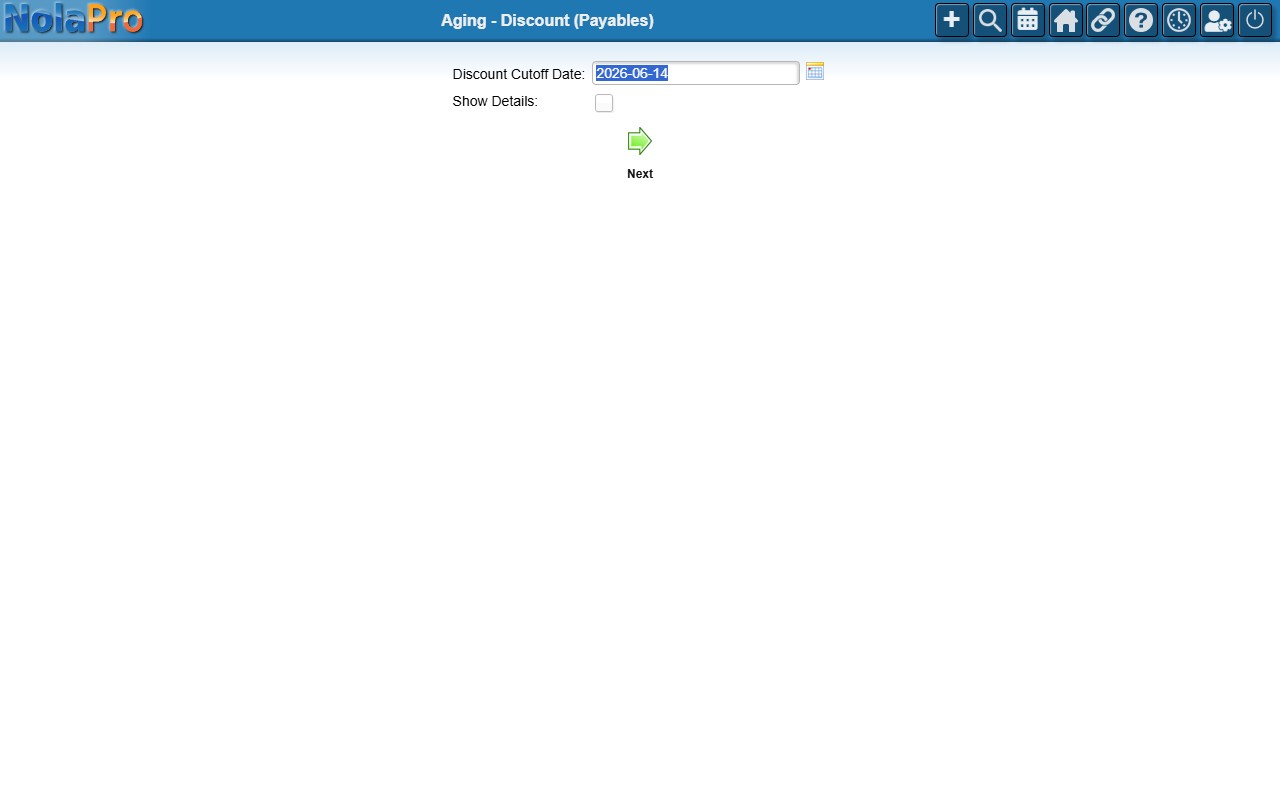Click the clock toolbar icon

[1179, 20]
